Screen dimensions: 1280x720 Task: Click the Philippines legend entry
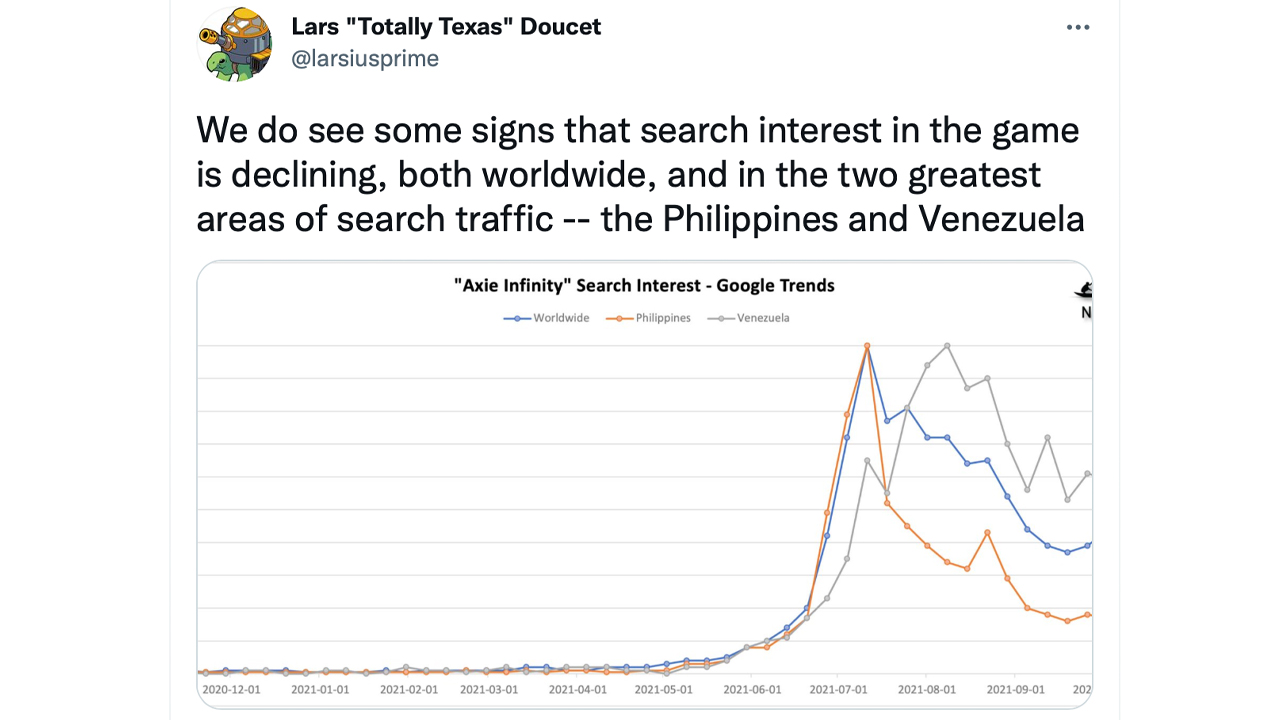[x=648, y=318]
